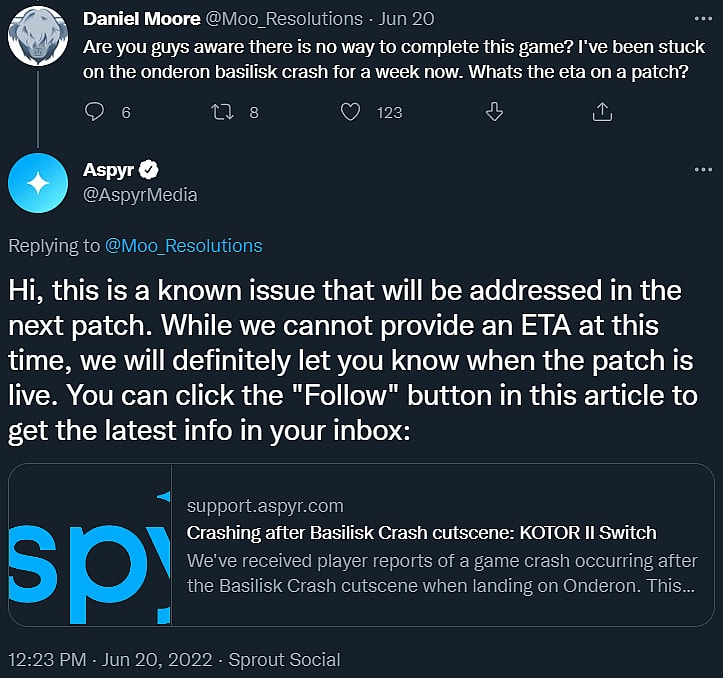Screen dimensions: 723x678
Task: Open more options on Daniel Moore's tweet
Action: [x=702, y=19]
